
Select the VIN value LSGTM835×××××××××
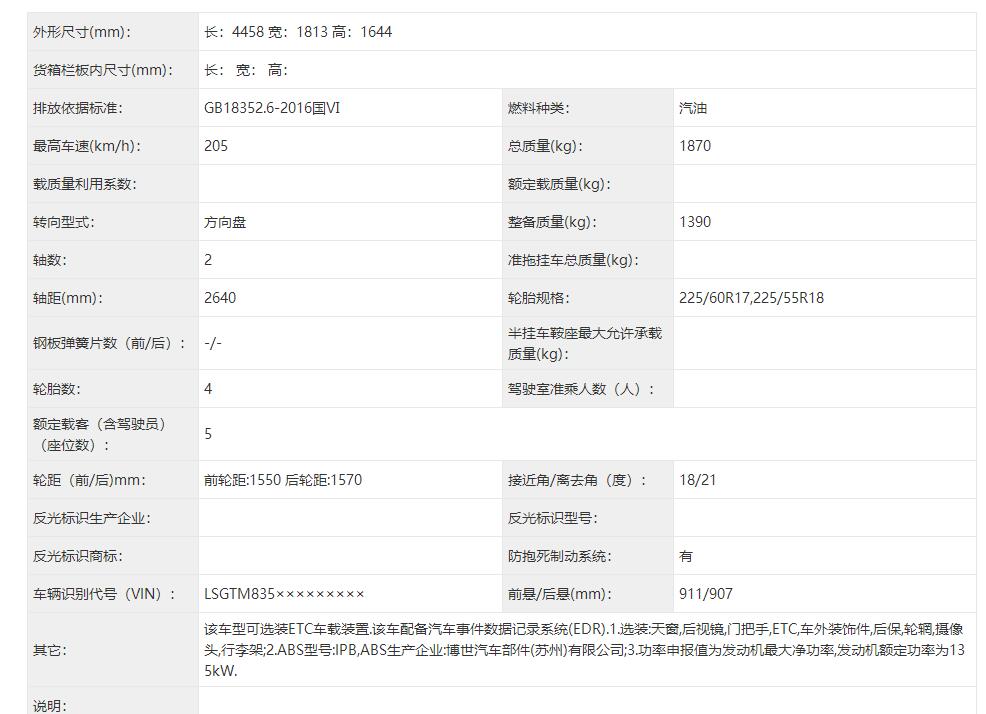pos(284,594)
